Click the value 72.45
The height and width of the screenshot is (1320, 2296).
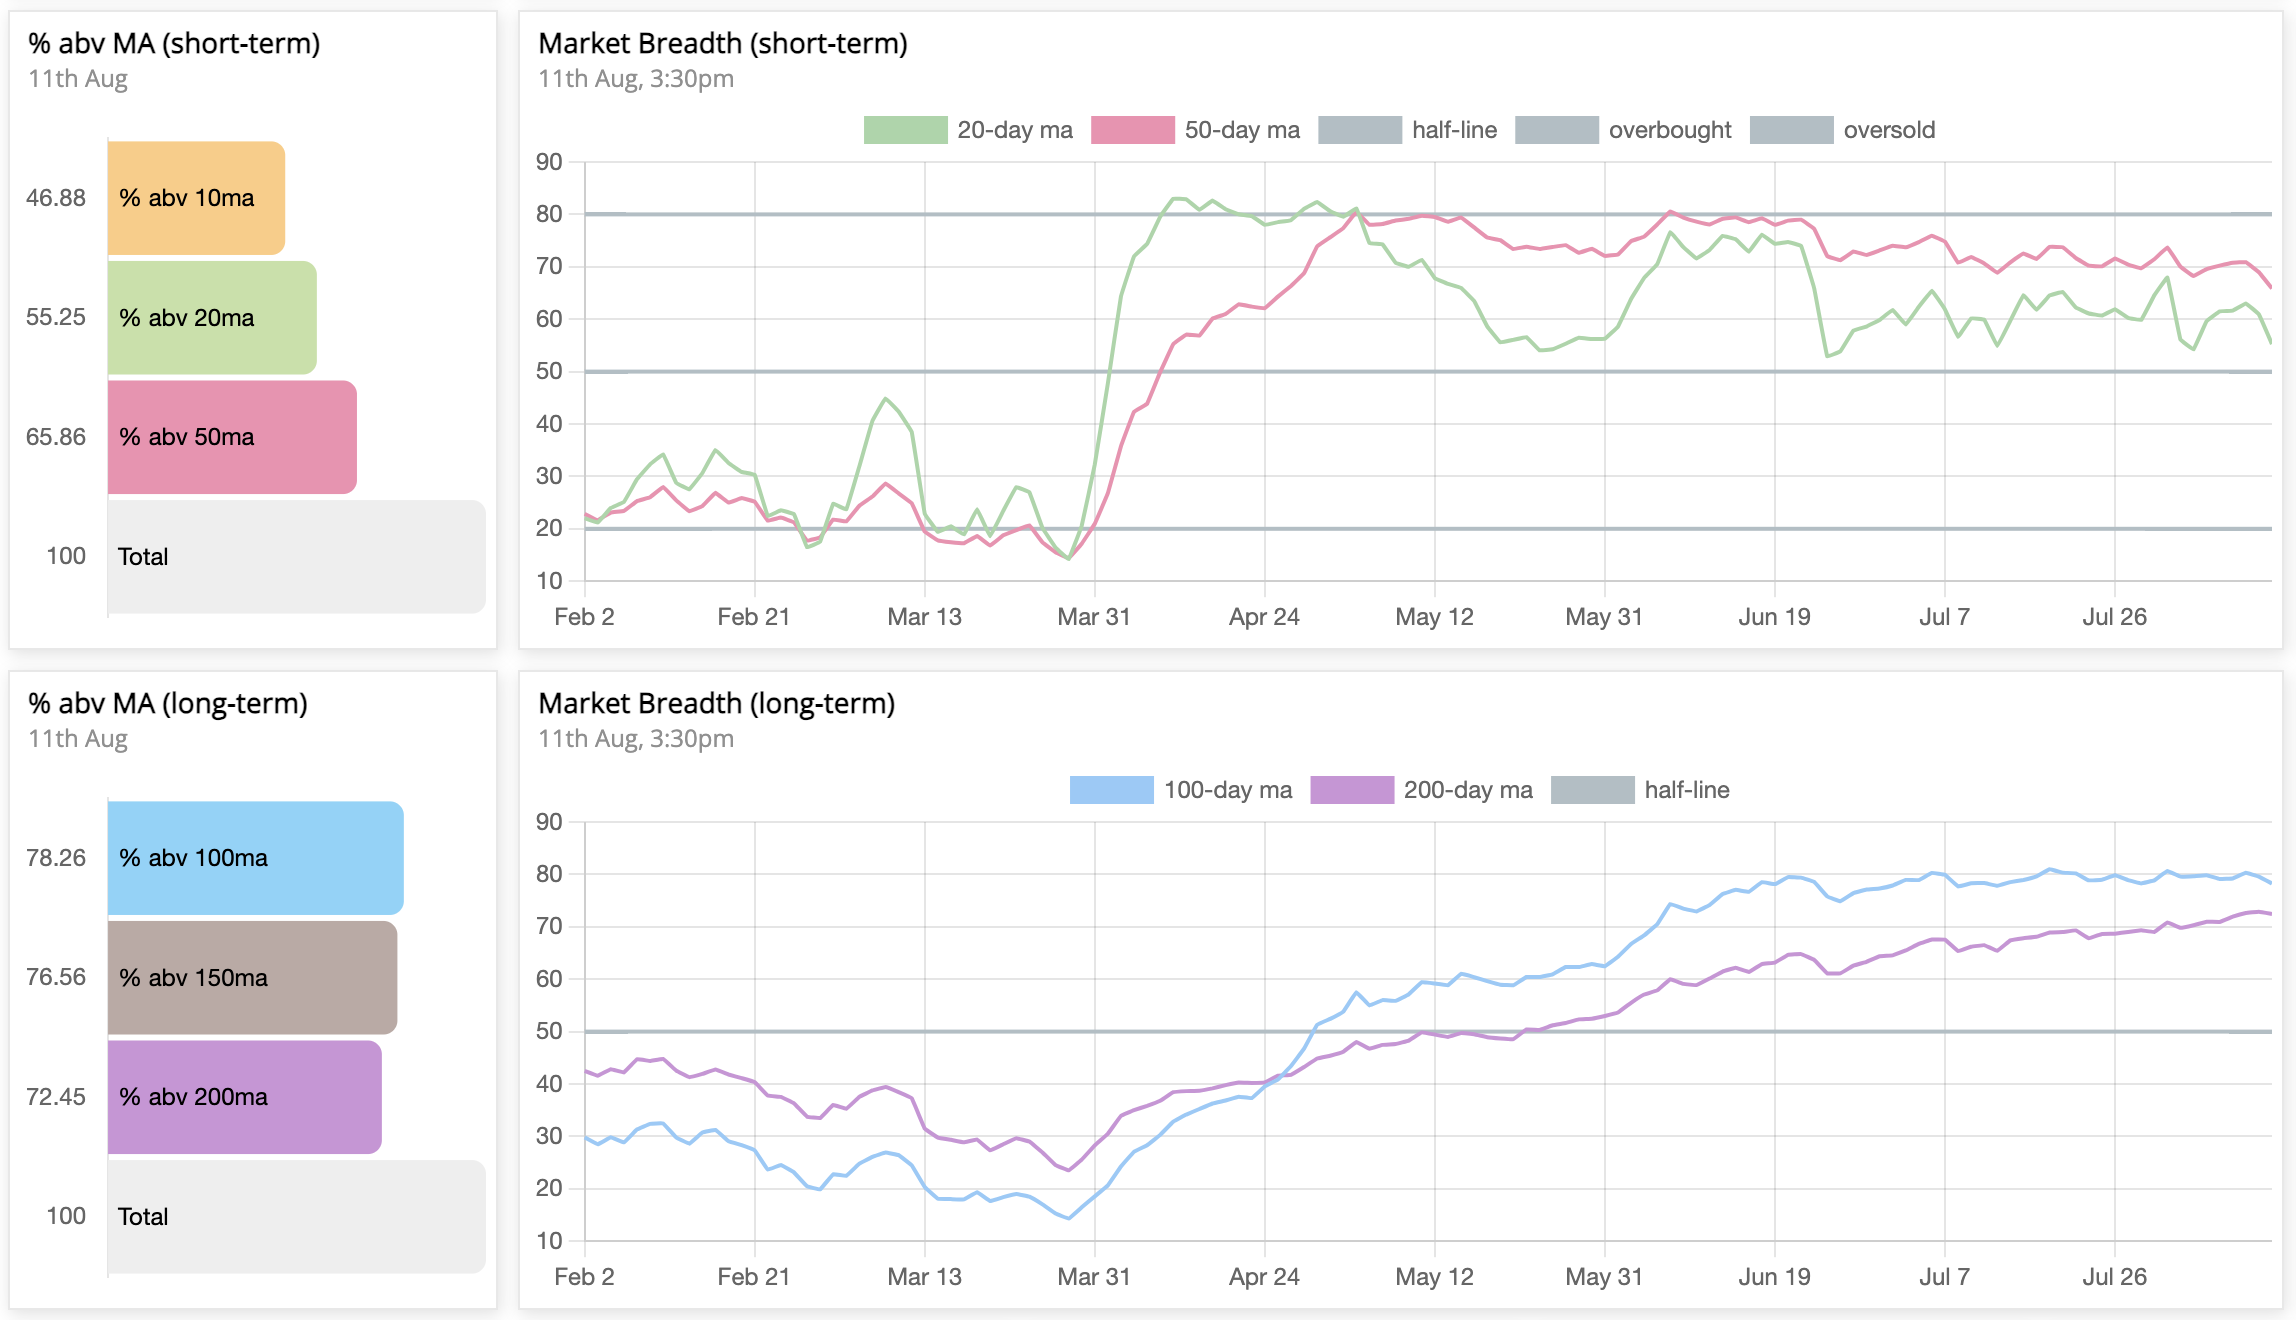(x=56, y=1097)
